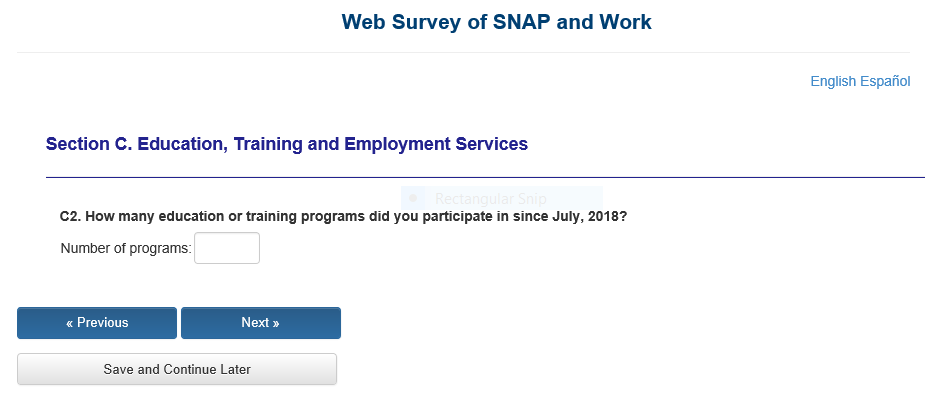Switch survey language to English
The height and width of the screenshot is (398, 937).
coord(833,81)
